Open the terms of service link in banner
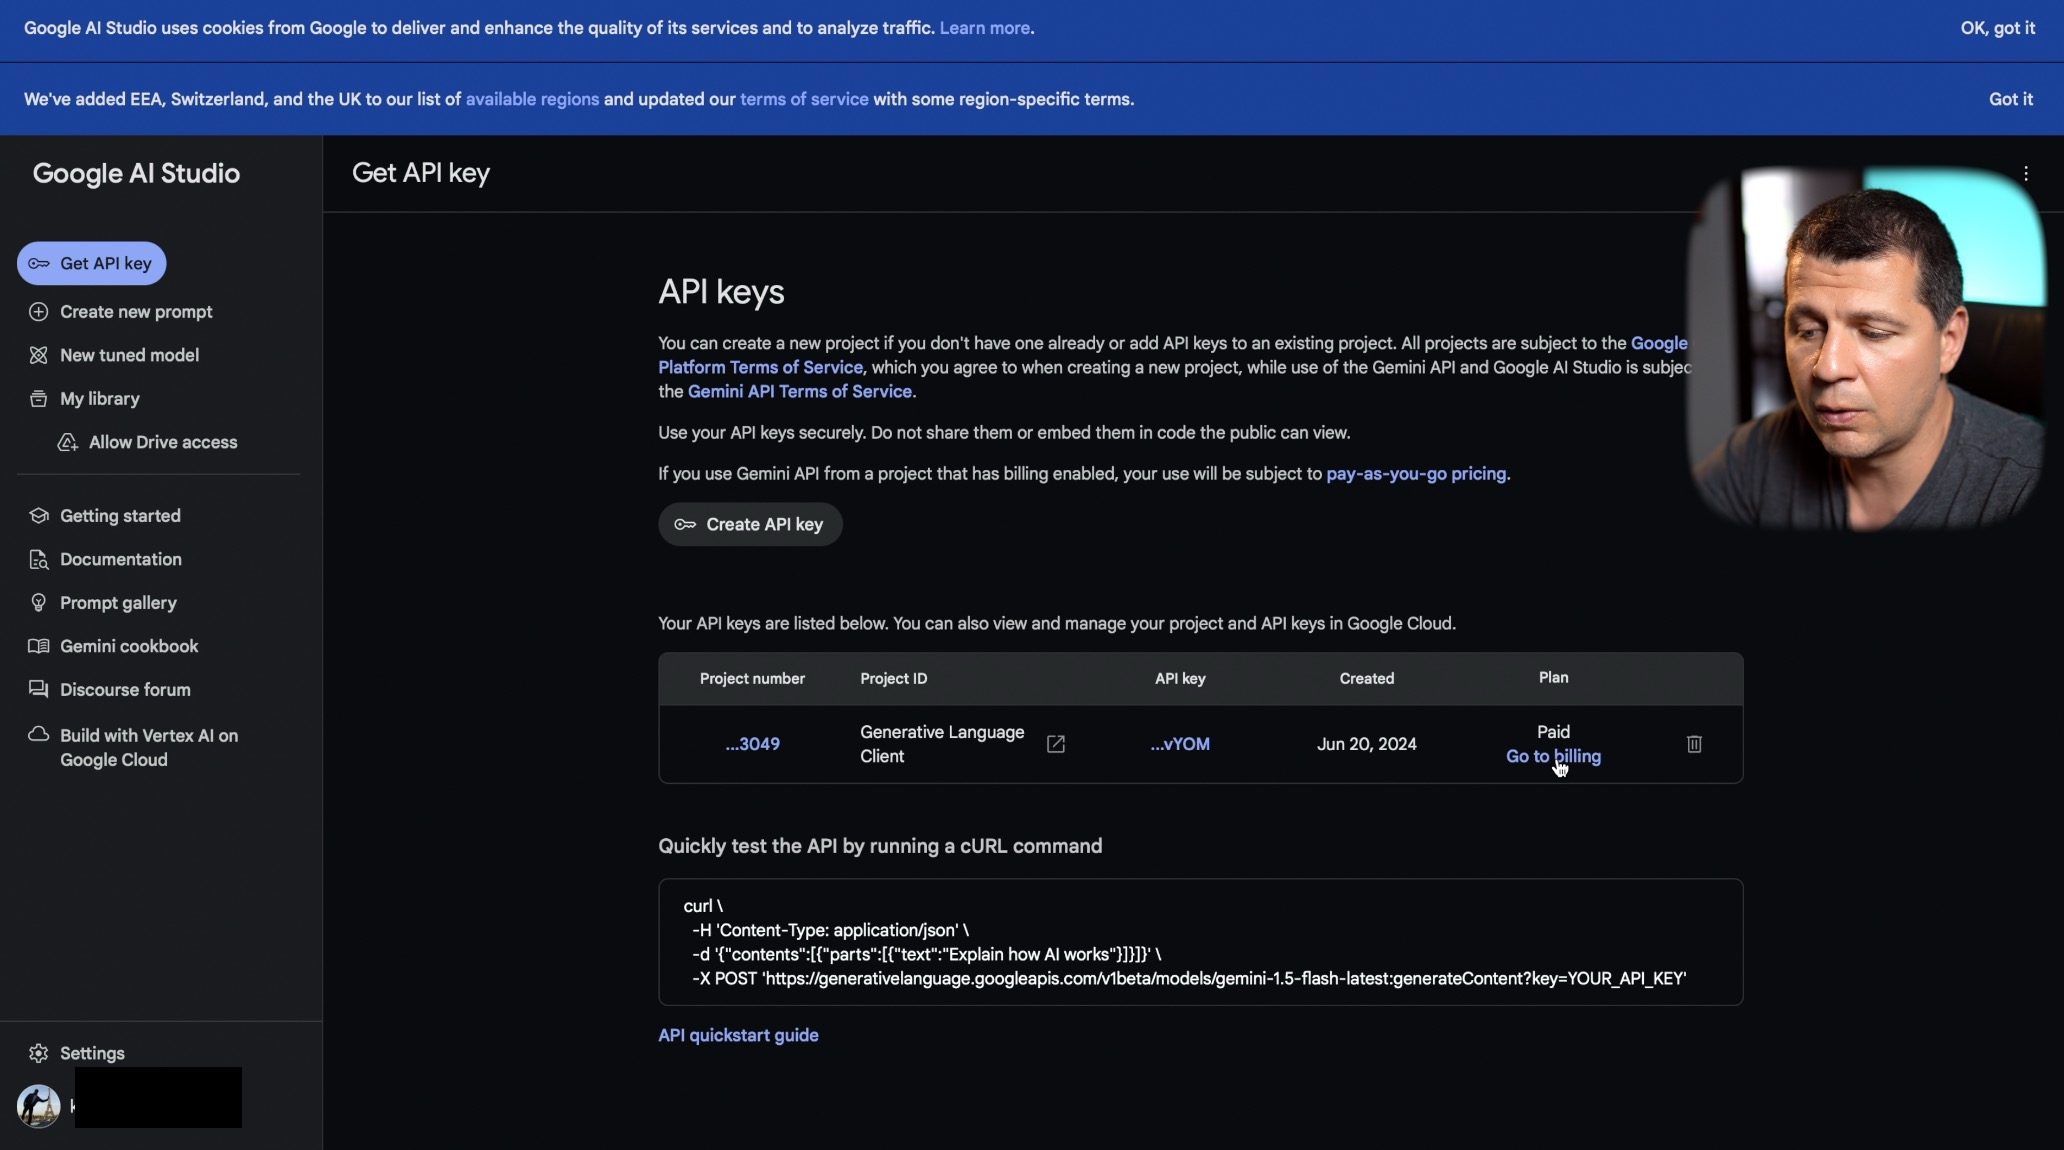Viewport: 2064px width, 1150px height. click(x=804, y=99)
